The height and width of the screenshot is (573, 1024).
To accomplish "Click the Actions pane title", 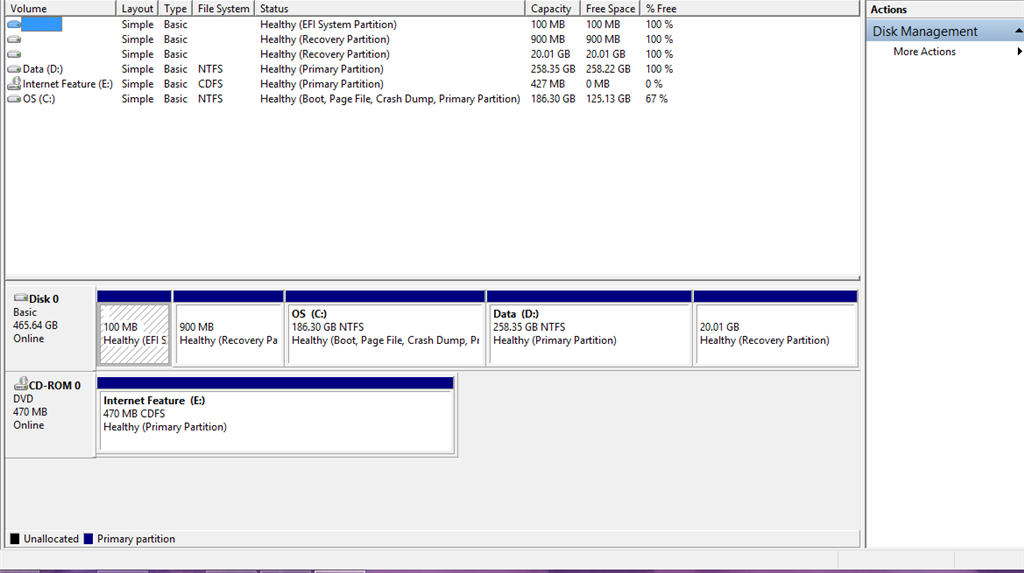I will (888, 9).
